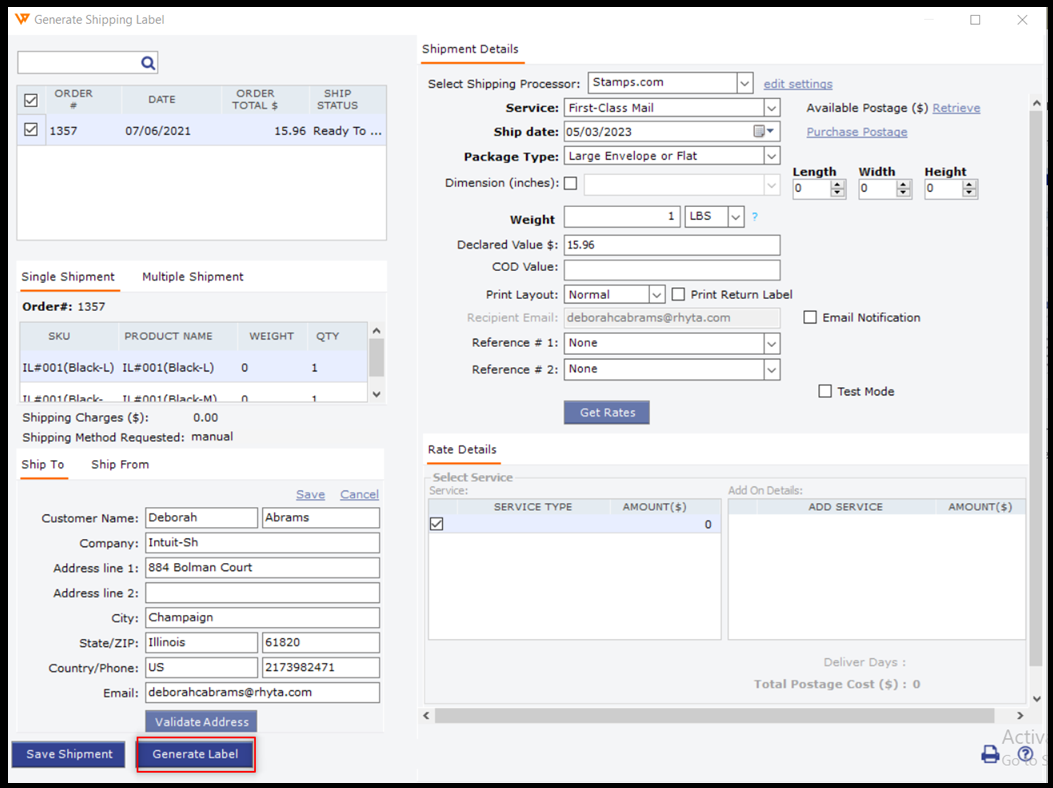Image resolution: width=1053 pixels, height=788 pixels.
Task: Open the Package Type dropdown
Action: (x=770, y=156)
